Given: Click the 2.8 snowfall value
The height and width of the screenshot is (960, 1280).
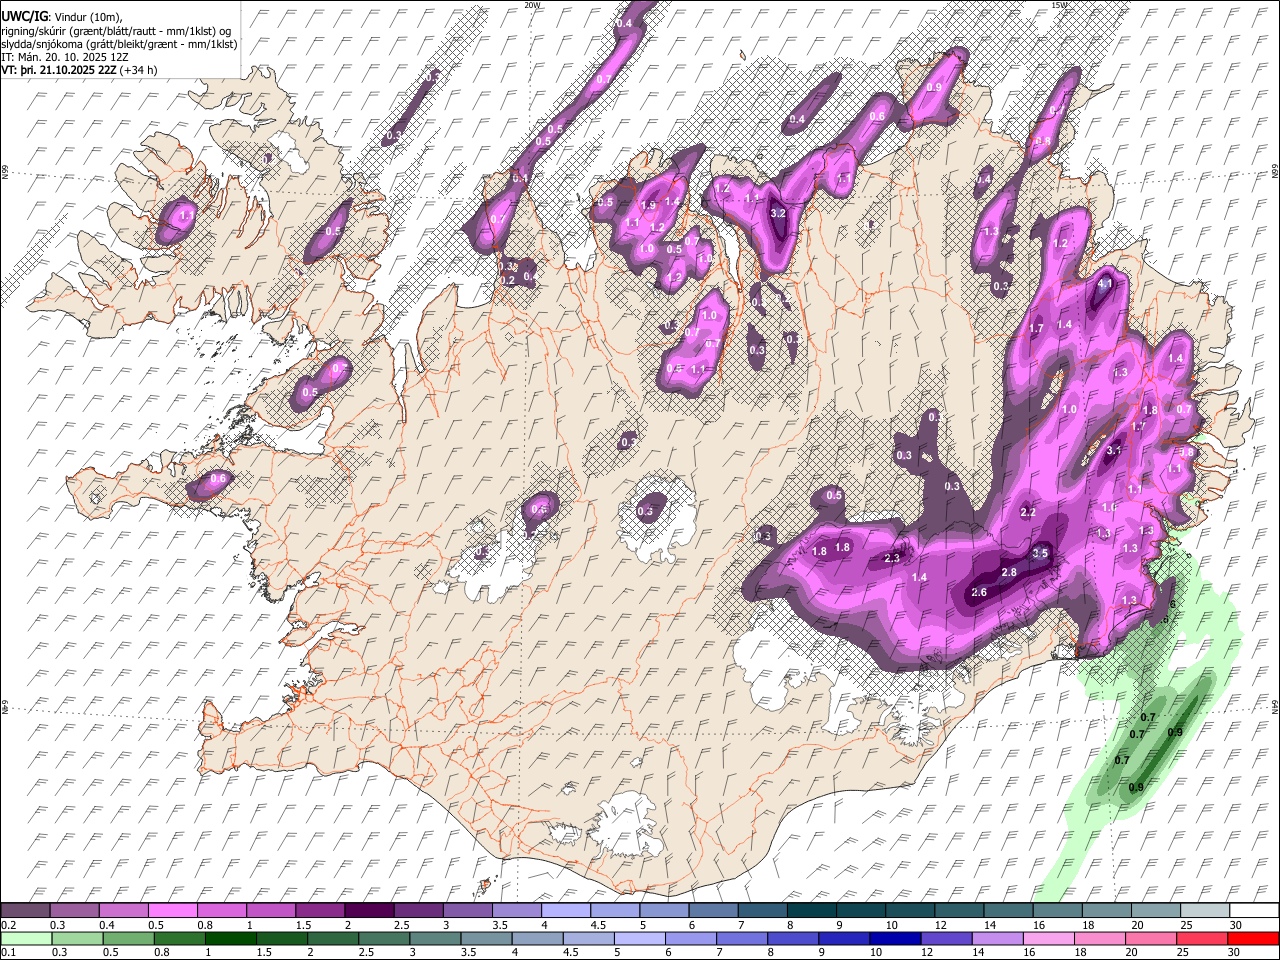Looking at the screenshot, I should pyautogui.click(x=1009, y=572).
